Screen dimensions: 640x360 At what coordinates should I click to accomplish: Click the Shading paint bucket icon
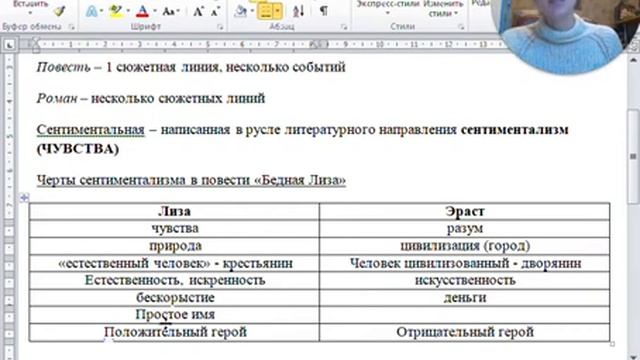click(x=240, y=11)
